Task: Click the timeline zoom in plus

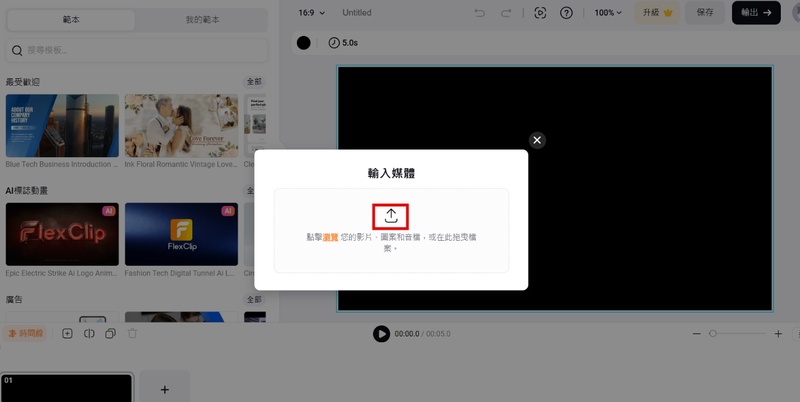Action: (778, 334)
